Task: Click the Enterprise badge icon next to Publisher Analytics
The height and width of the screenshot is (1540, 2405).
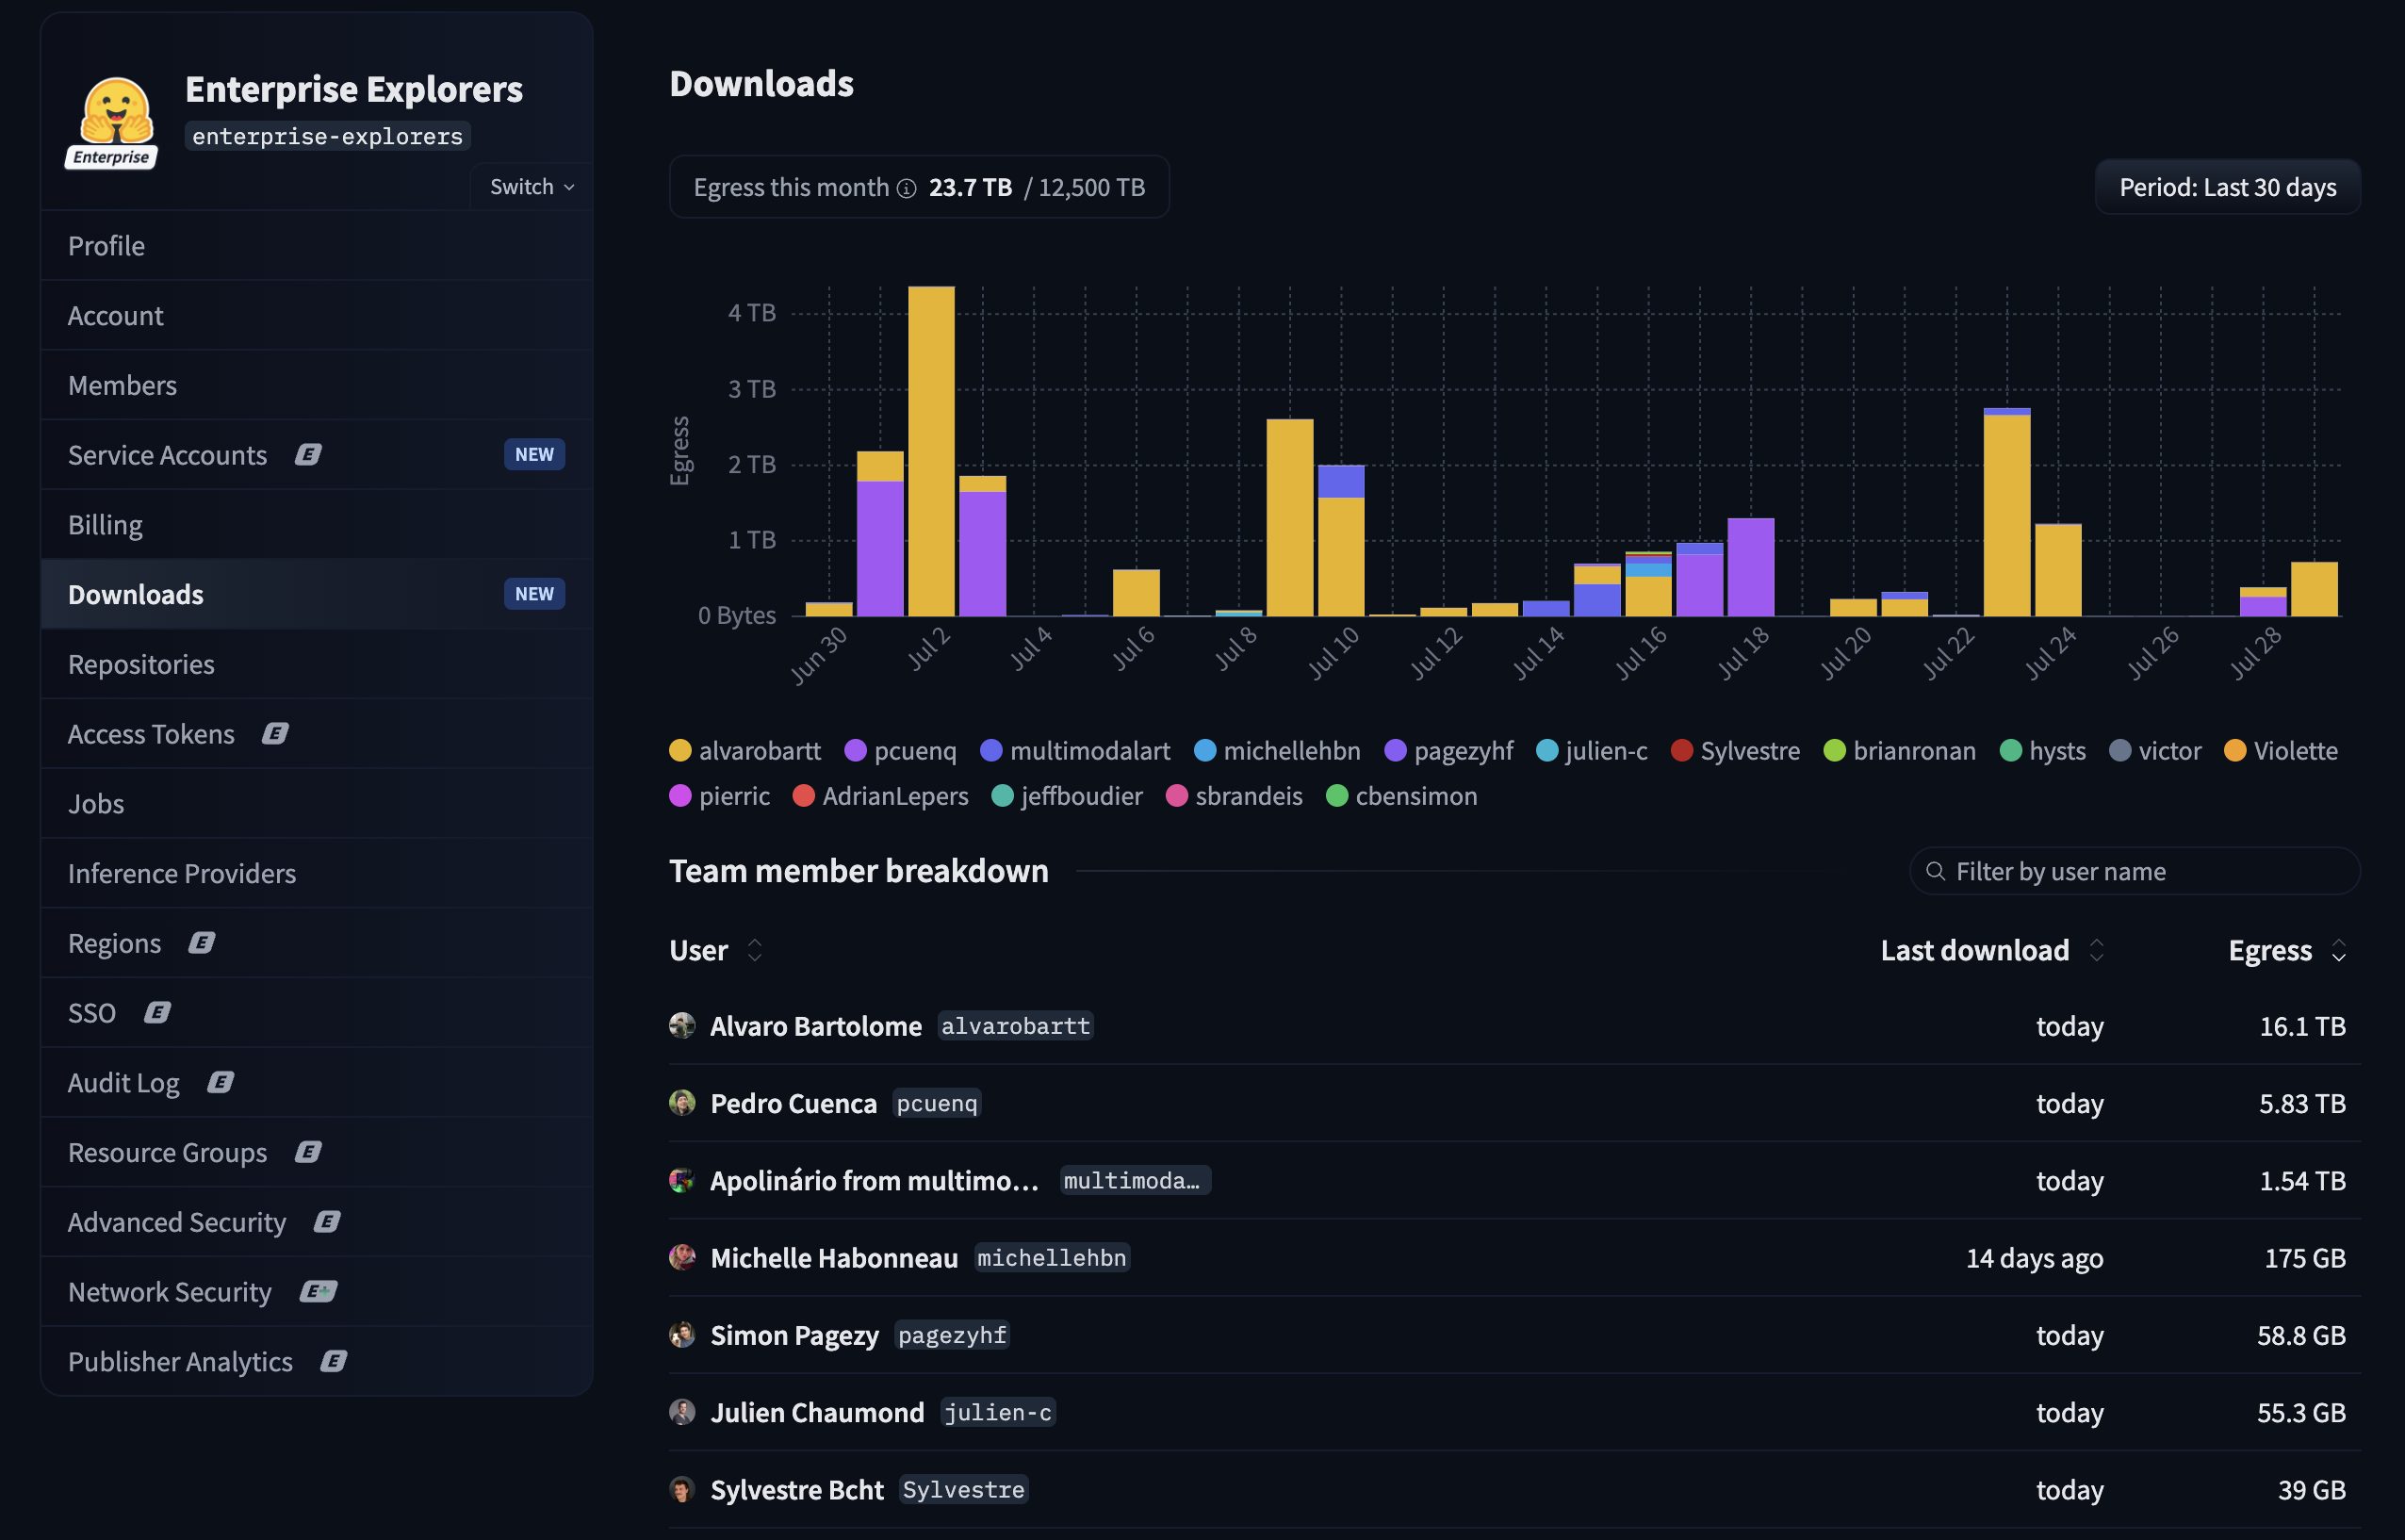Action: [x=333, y=1362]
